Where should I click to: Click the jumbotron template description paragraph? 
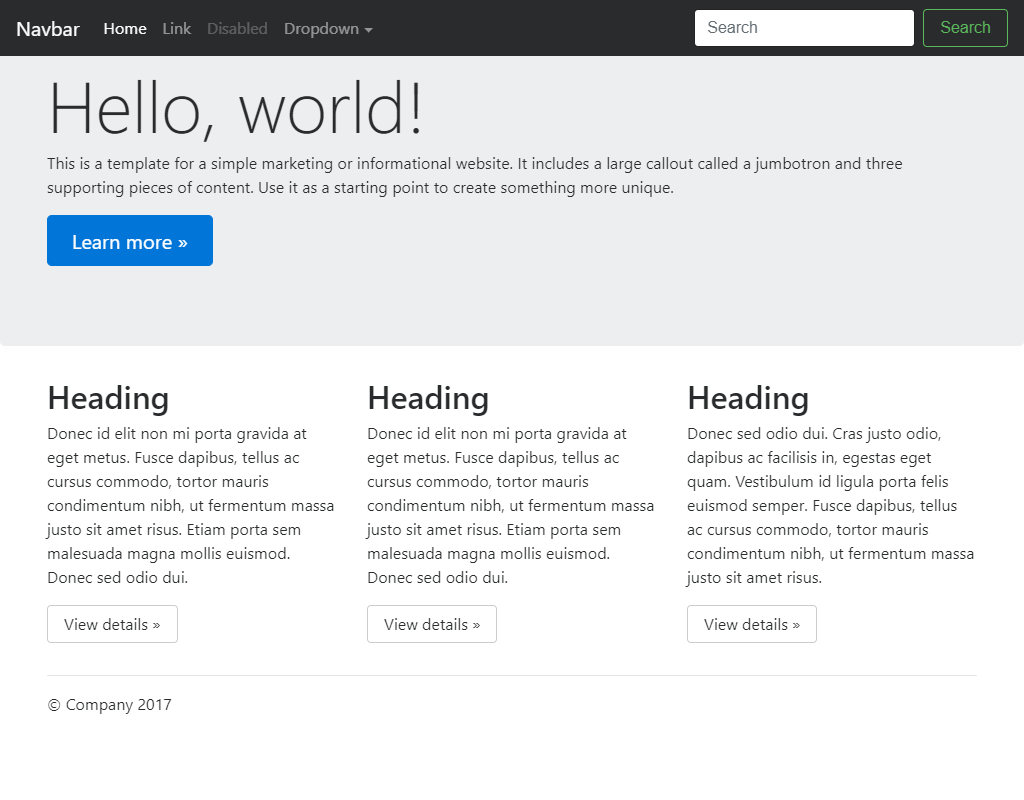point(475,176)
